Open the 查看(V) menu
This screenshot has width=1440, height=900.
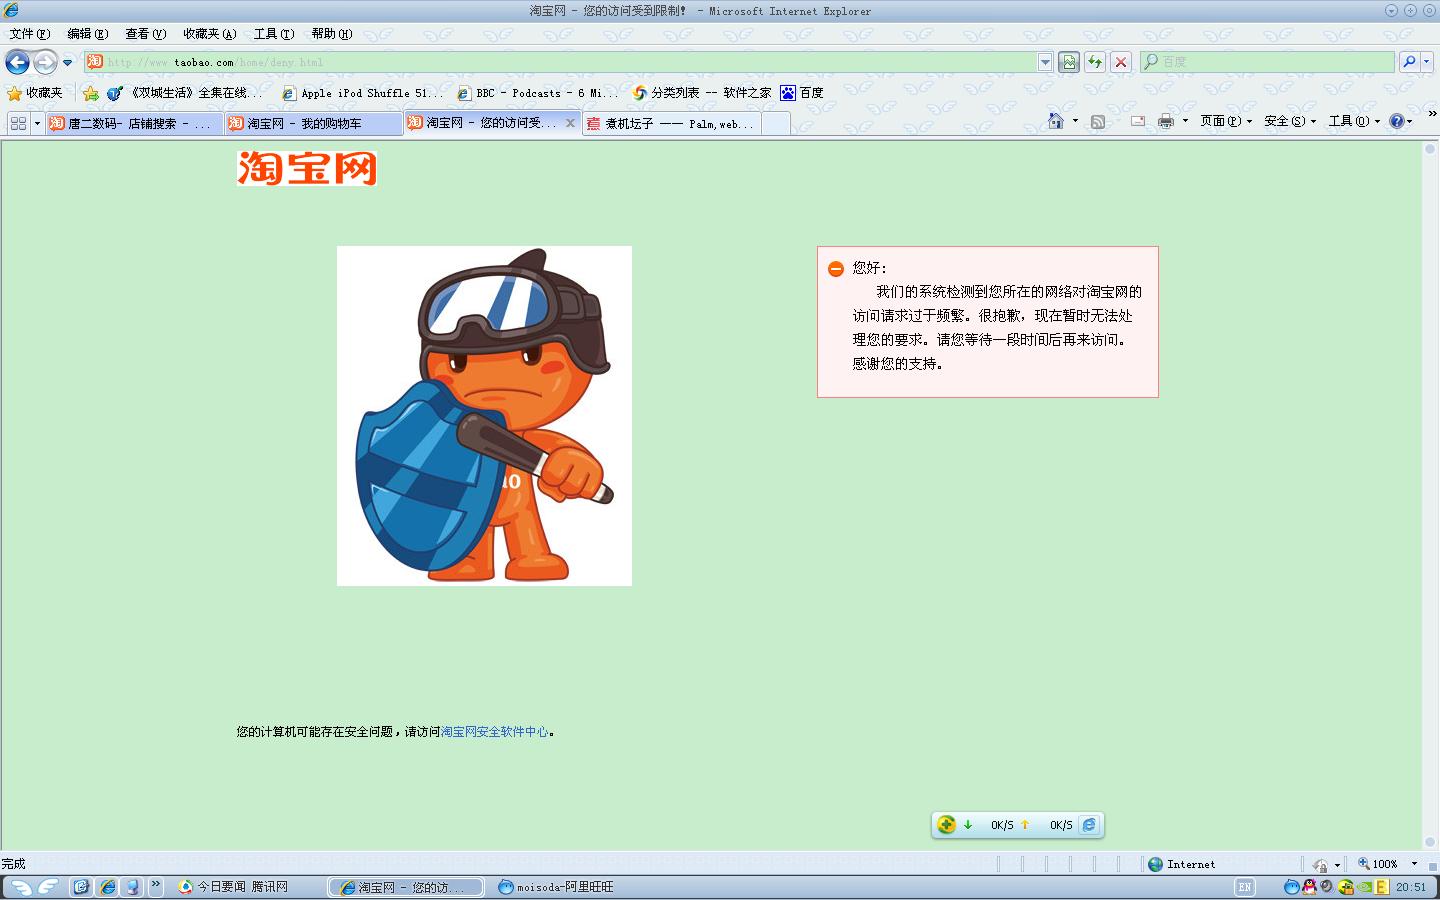[145, 34]
